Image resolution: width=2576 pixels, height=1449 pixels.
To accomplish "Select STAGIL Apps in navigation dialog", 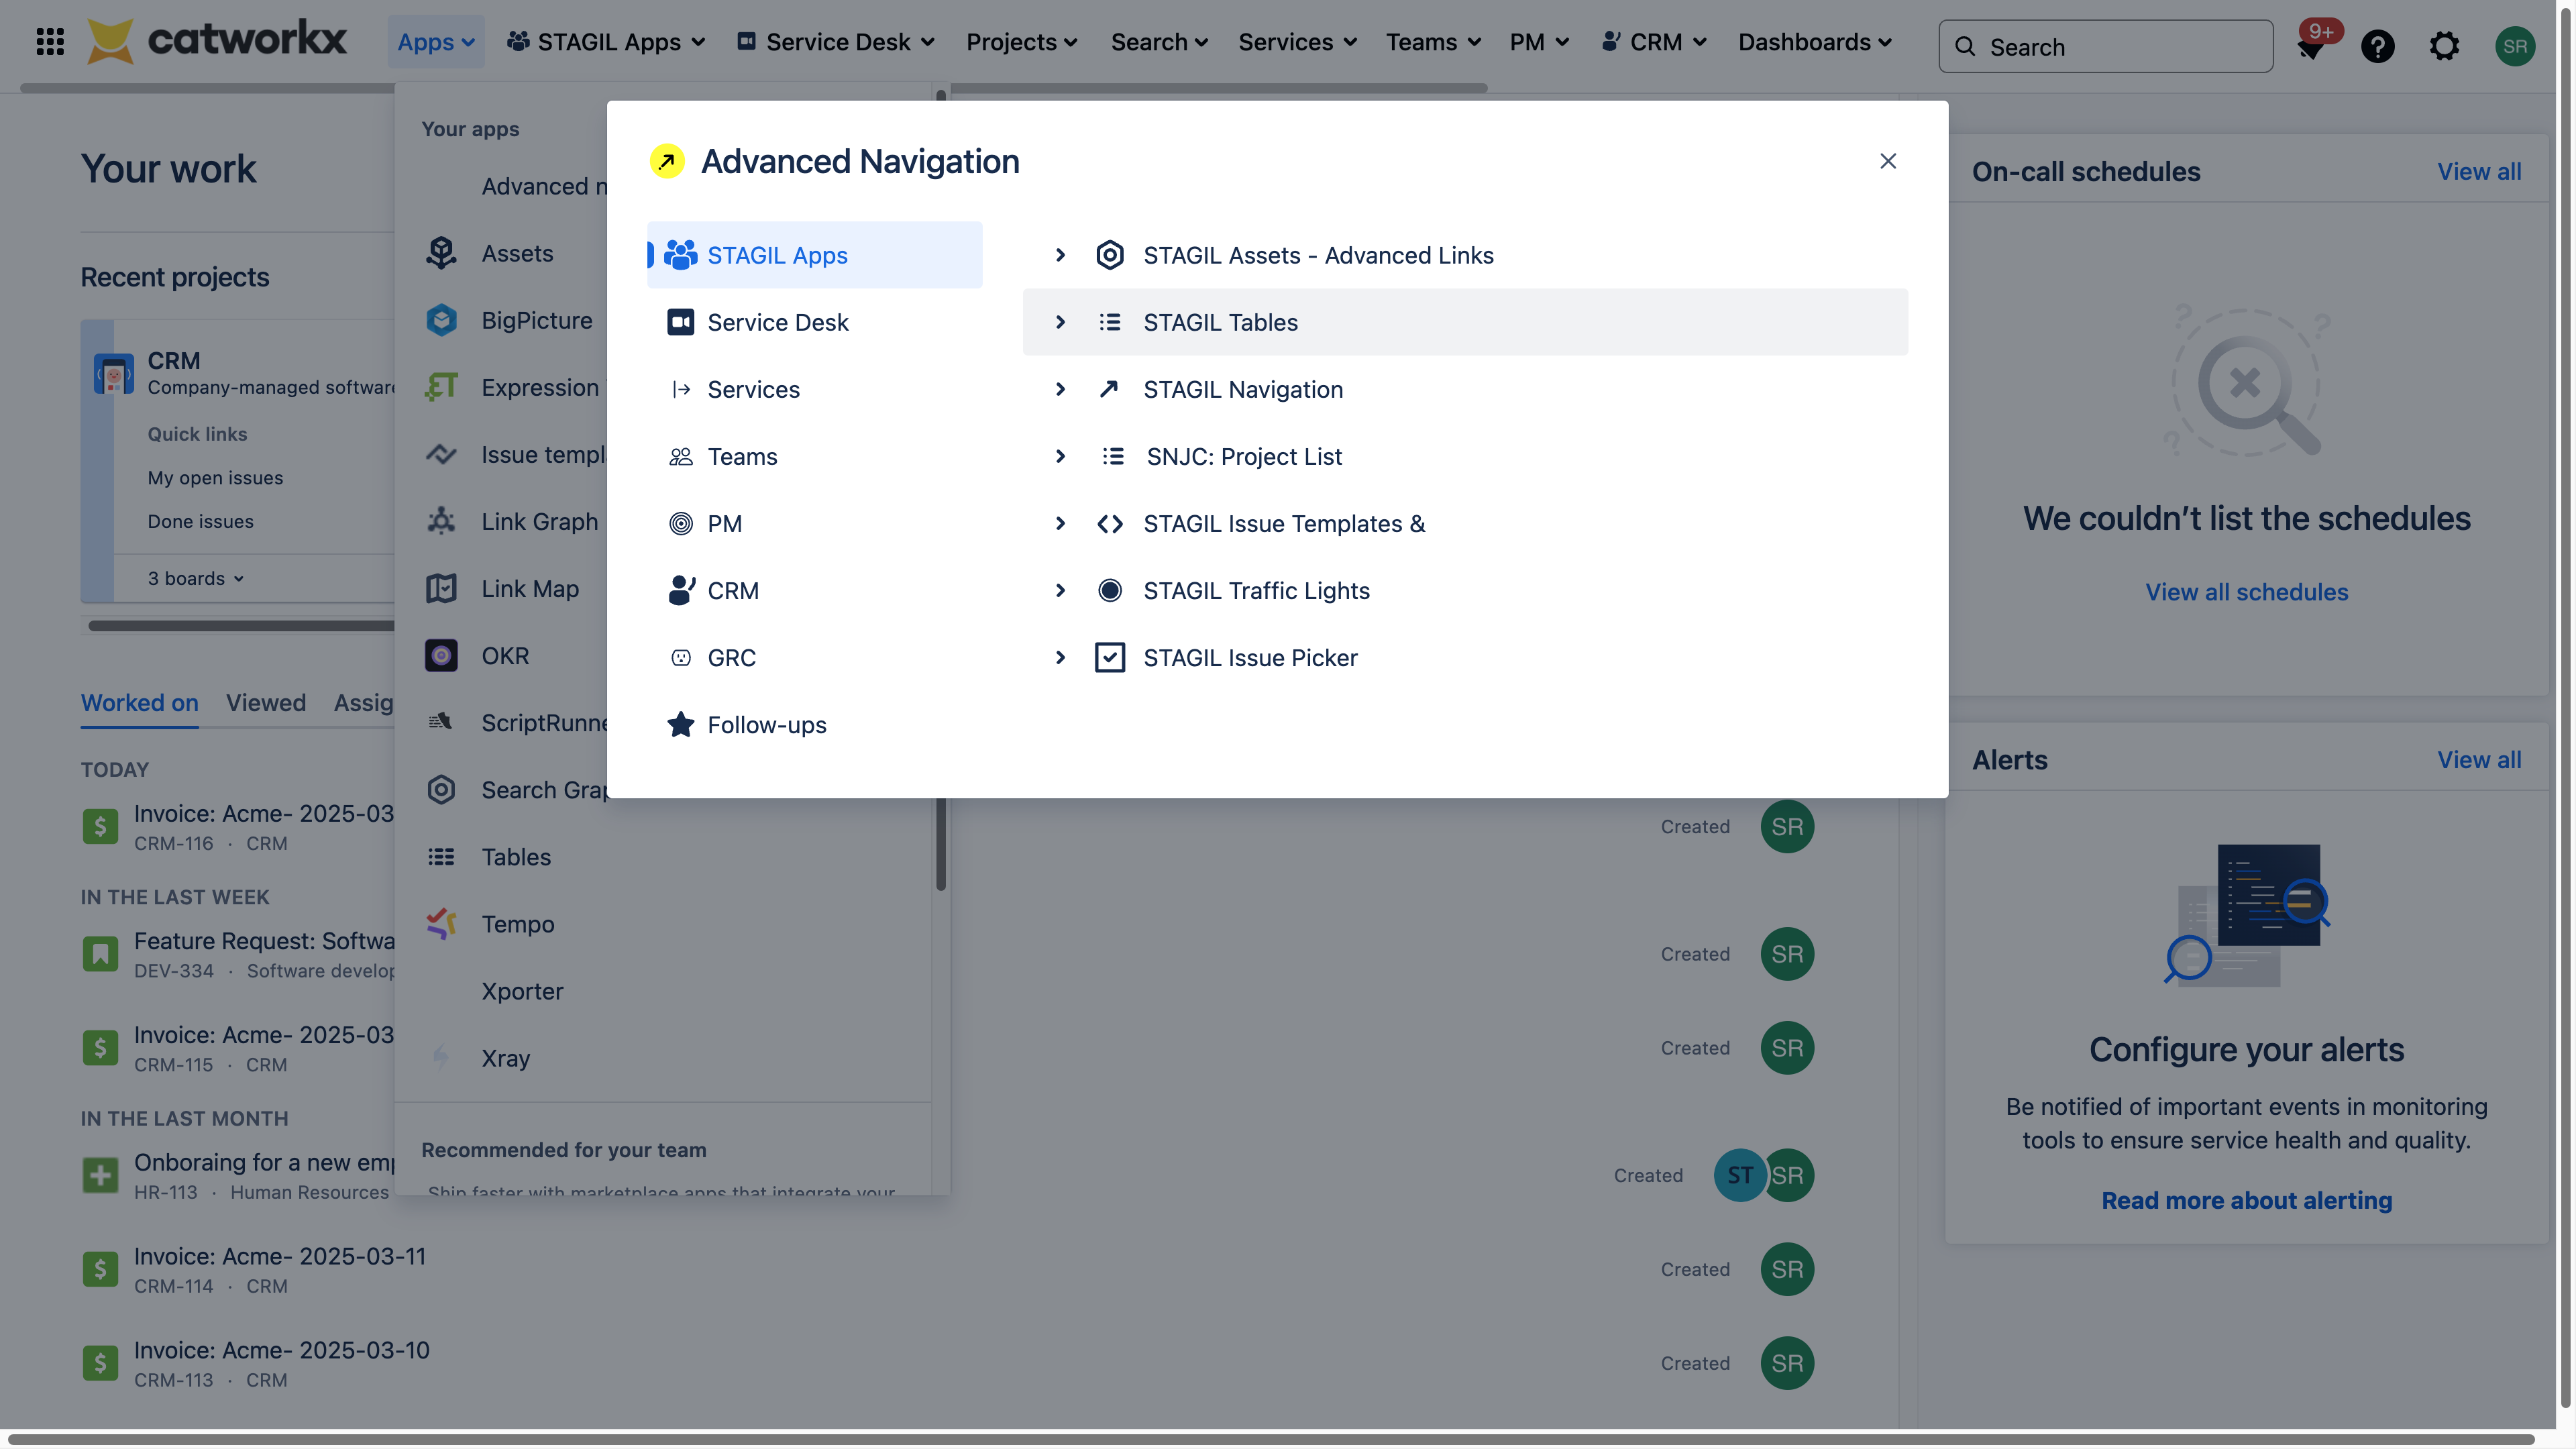I will (x=815, y=255).
